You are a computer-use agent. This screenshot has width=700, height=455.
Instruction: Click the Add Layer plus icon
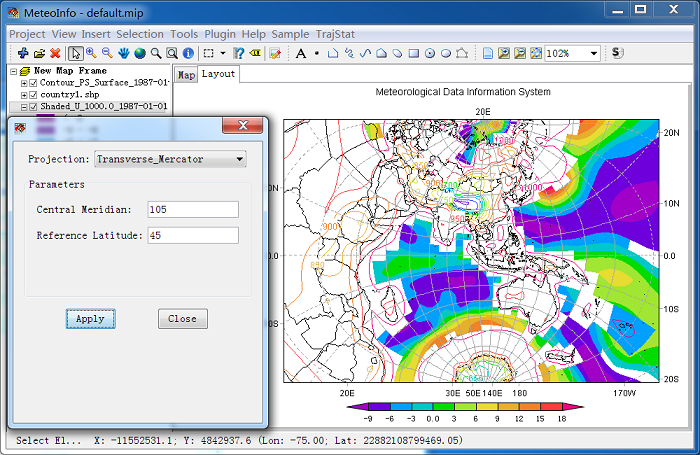tap(23, 53)
